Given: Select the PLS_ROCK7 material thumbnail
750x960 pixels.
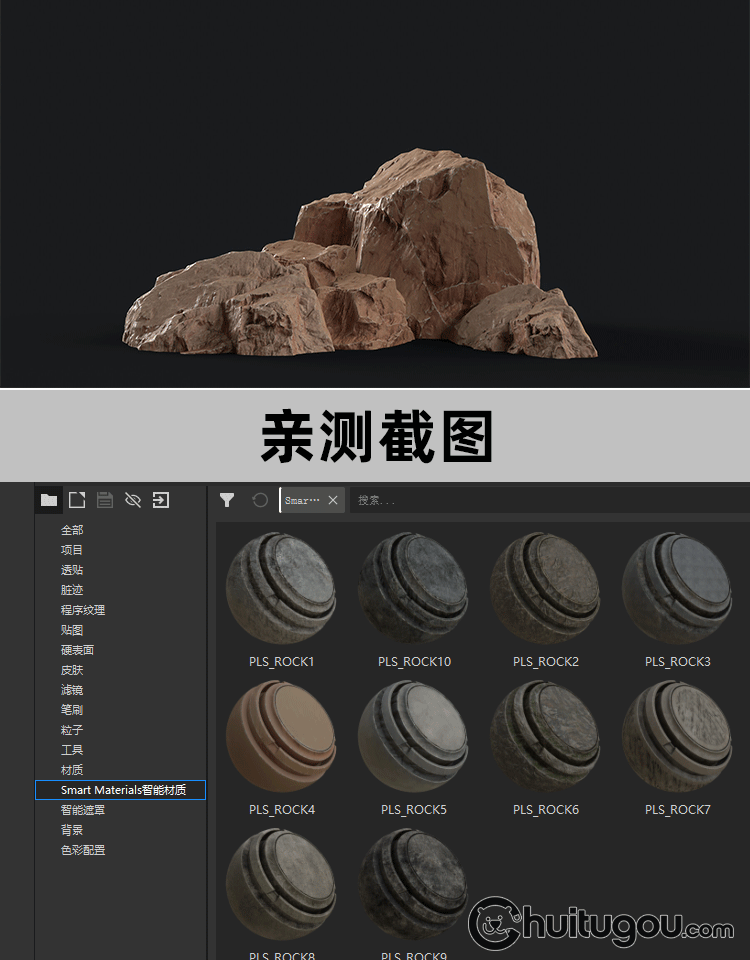Looking at the screenshot, I should 677,736.
